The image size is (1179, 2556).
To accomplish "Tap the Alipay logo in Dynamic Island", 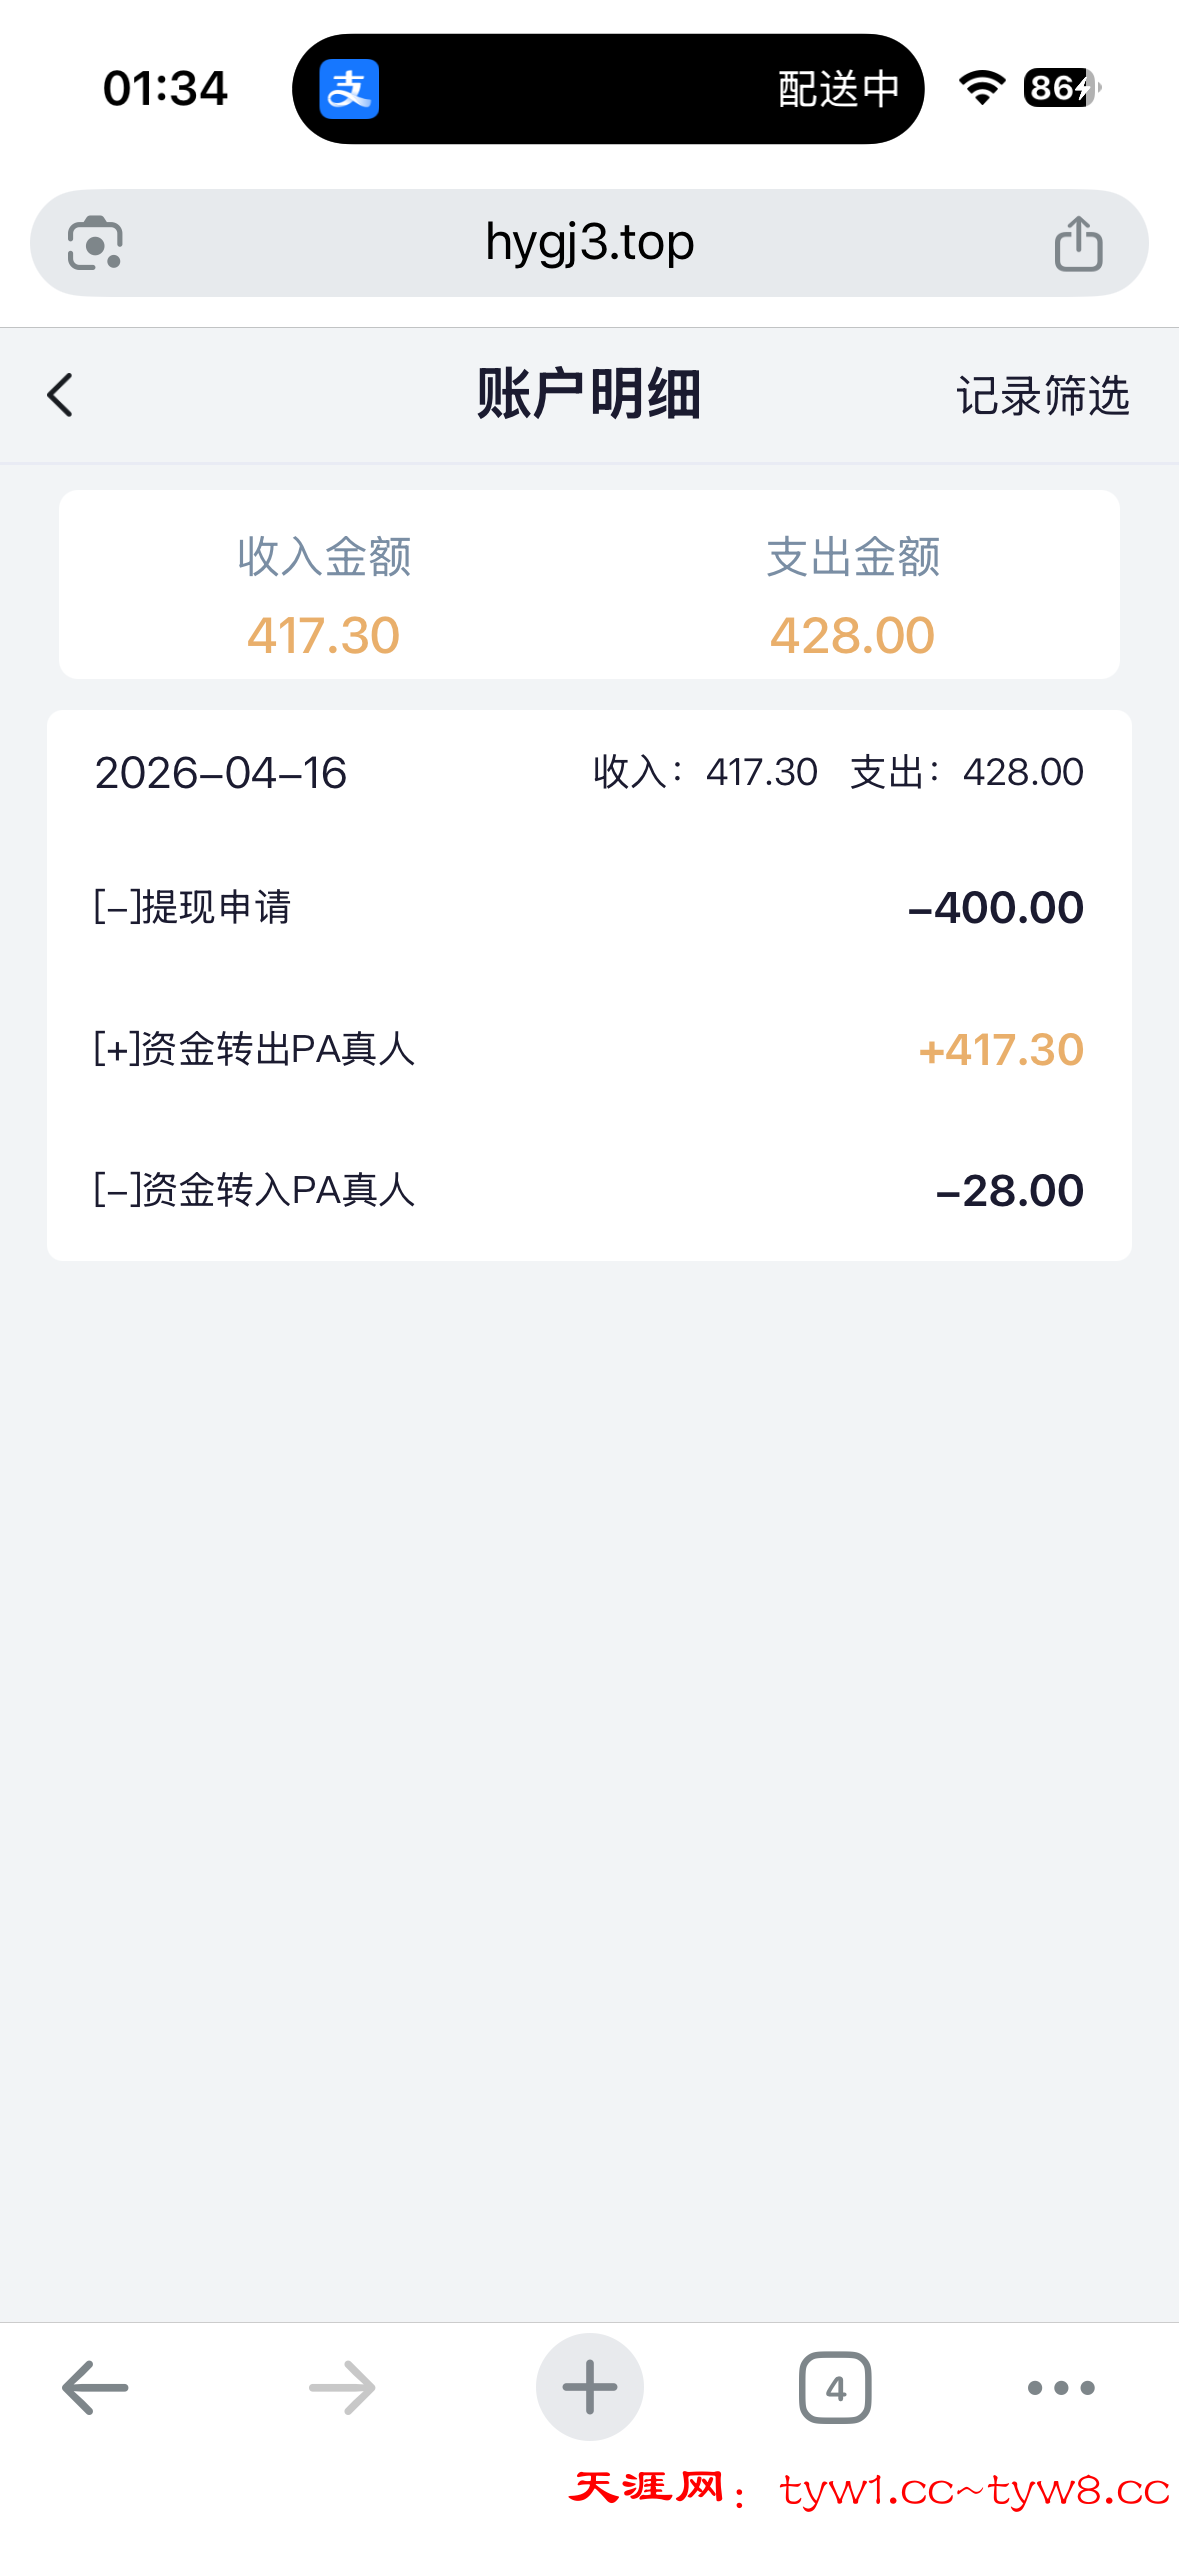I will coord(349,89).
